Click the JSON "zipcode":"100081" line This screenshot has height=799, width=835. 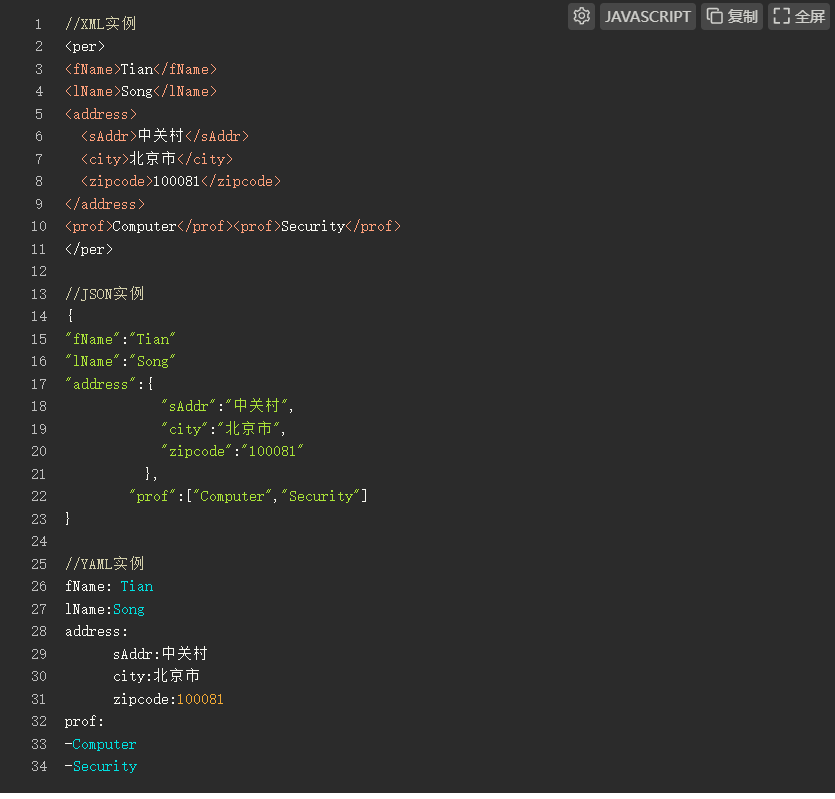[x=232, y=452]
